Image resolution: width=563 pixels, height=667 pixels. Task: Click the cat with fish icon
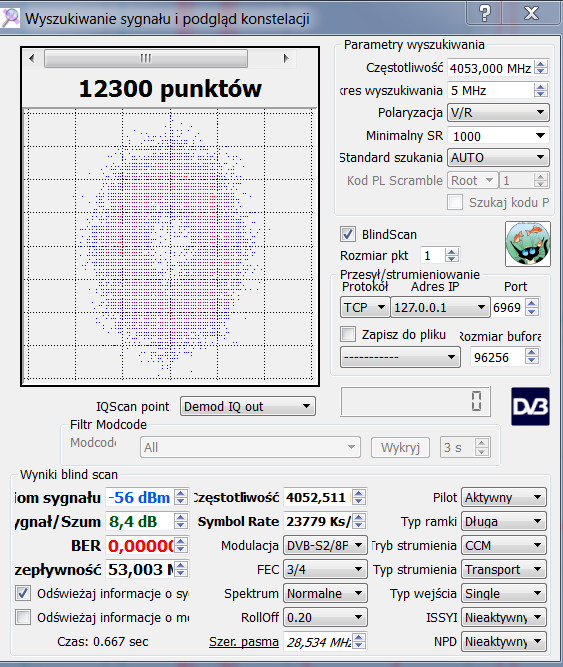tap(528, 244)
